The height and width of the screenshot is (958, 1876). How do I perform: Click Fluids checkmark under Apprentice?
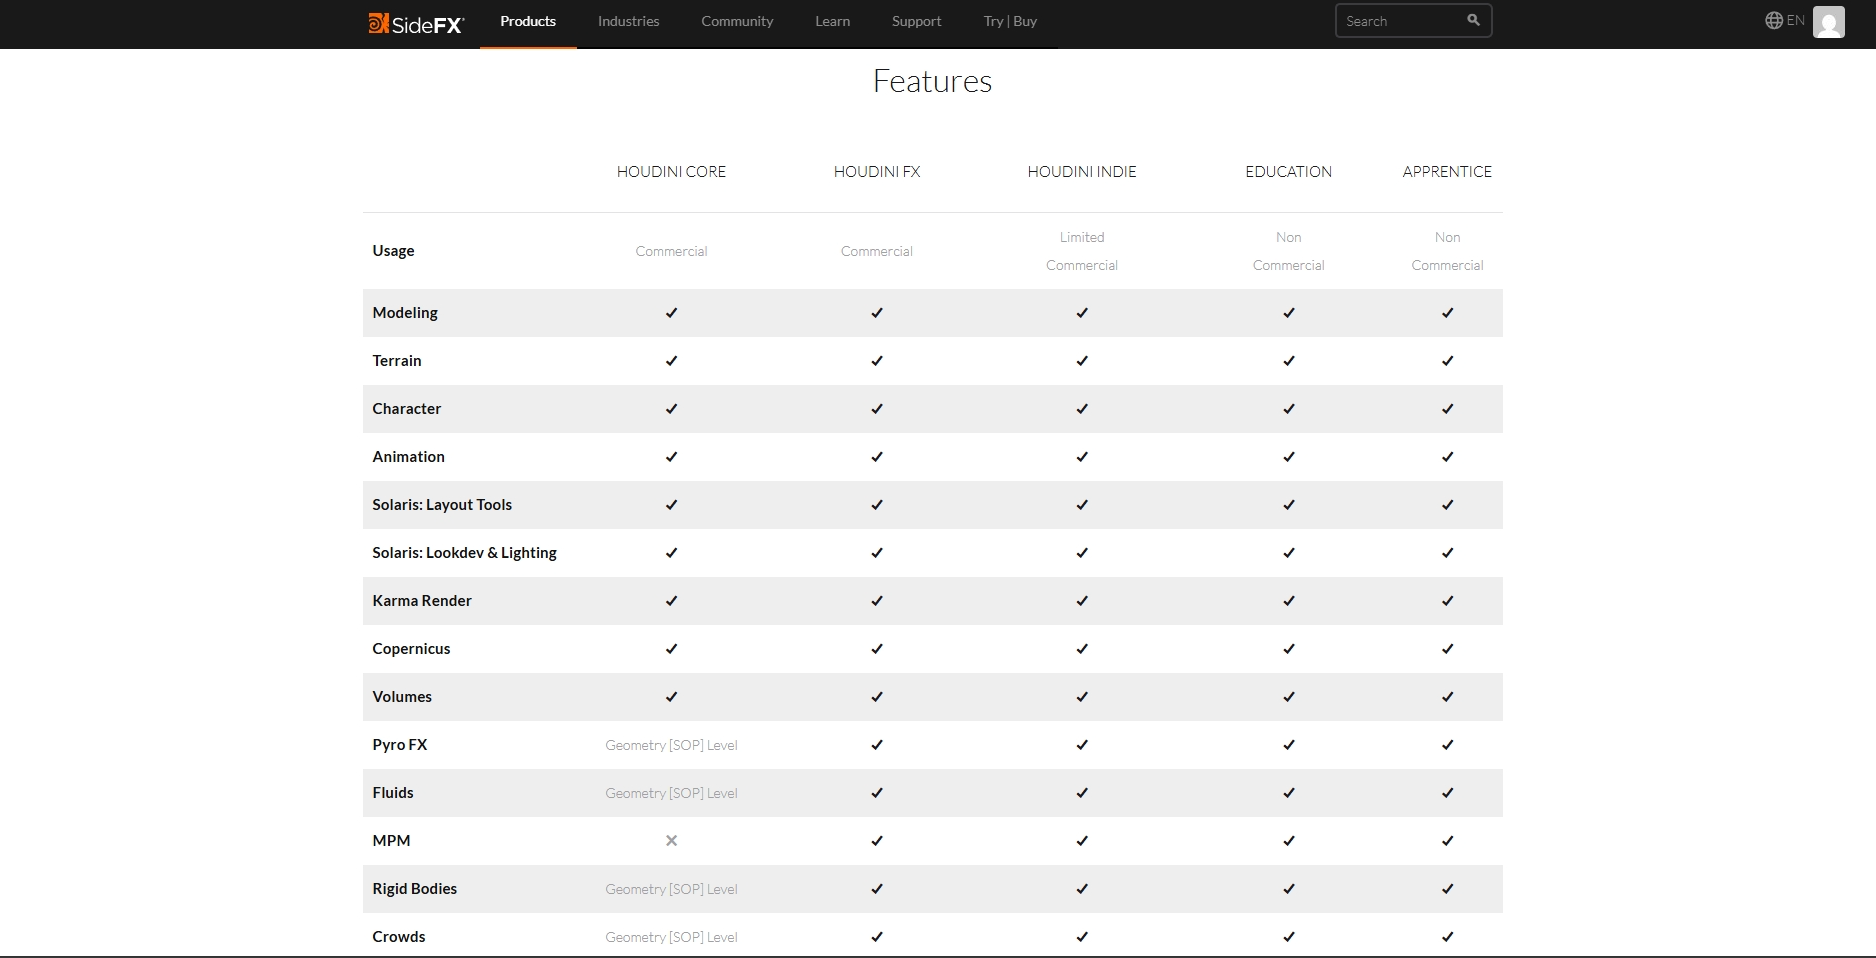(x=1447, y=793)
